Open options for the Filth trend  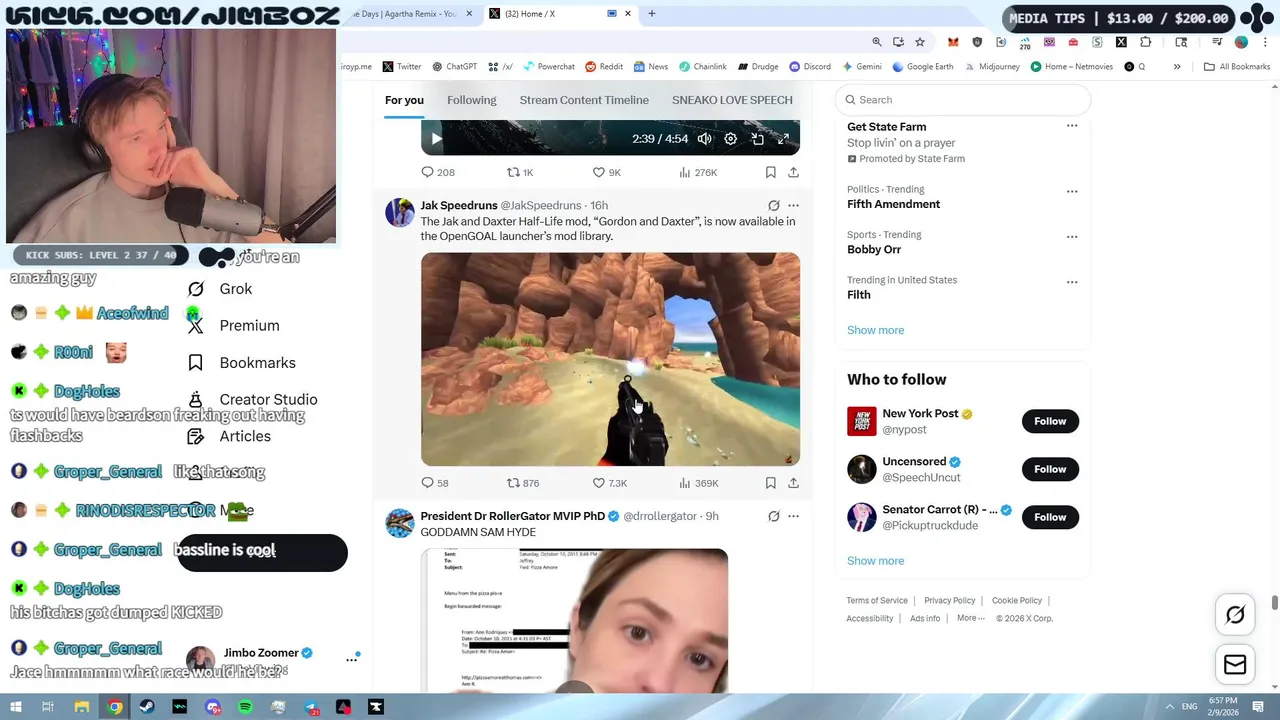tap(1072, 282)
